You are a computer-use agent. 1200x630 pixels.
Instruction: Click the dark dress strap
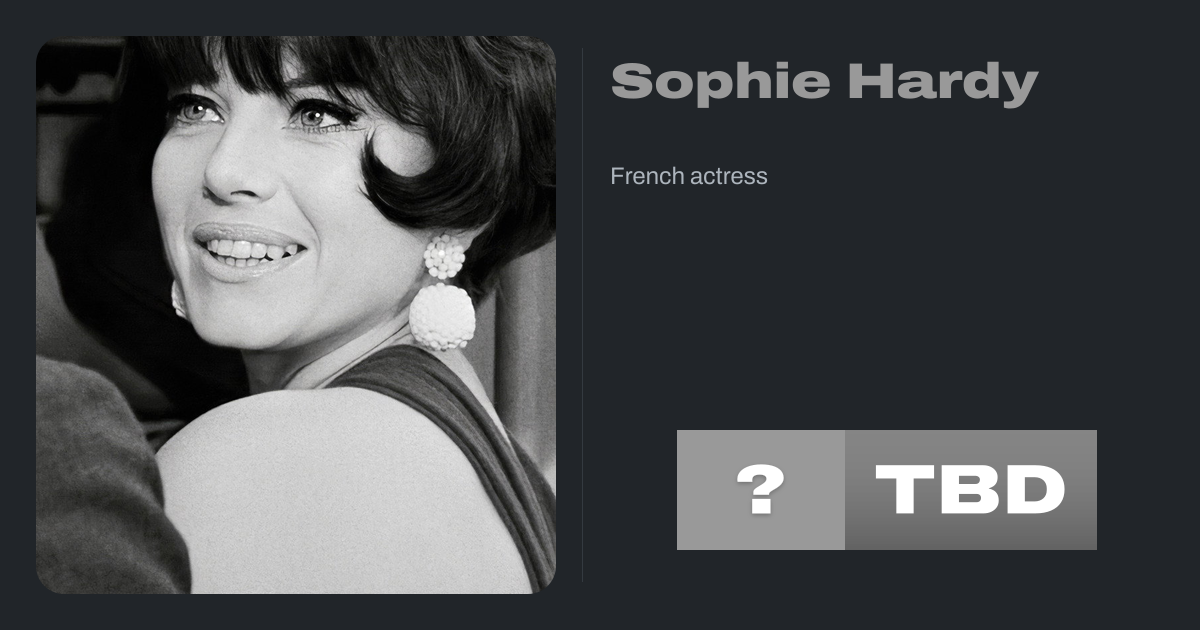[470, 440]
